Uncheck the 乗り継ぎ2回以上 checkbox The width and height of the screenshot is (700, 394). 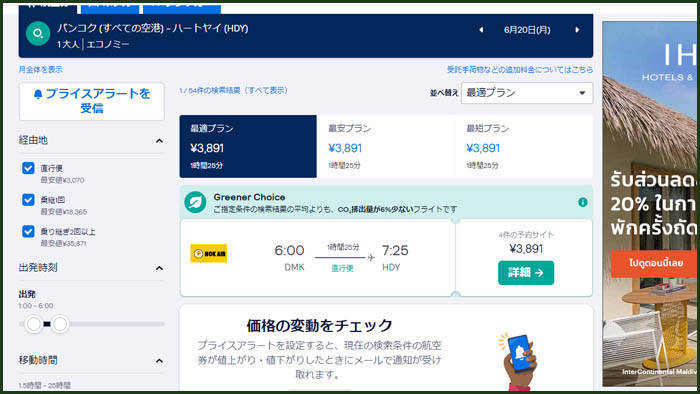tap(28, 232)
